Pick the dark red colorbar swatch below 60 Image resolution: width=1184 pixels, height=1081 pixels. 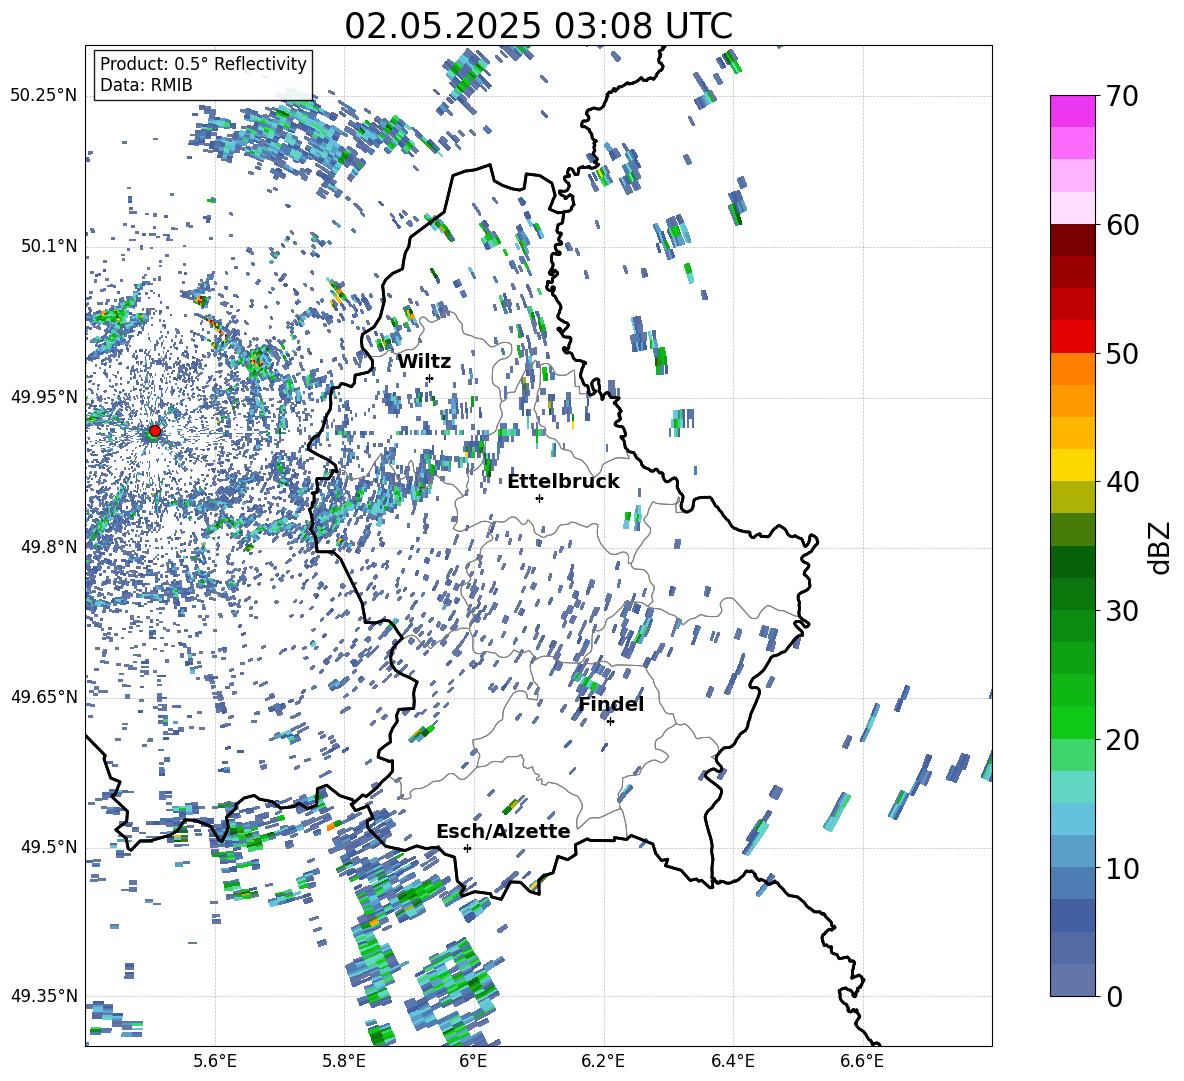pos(1072,240)
